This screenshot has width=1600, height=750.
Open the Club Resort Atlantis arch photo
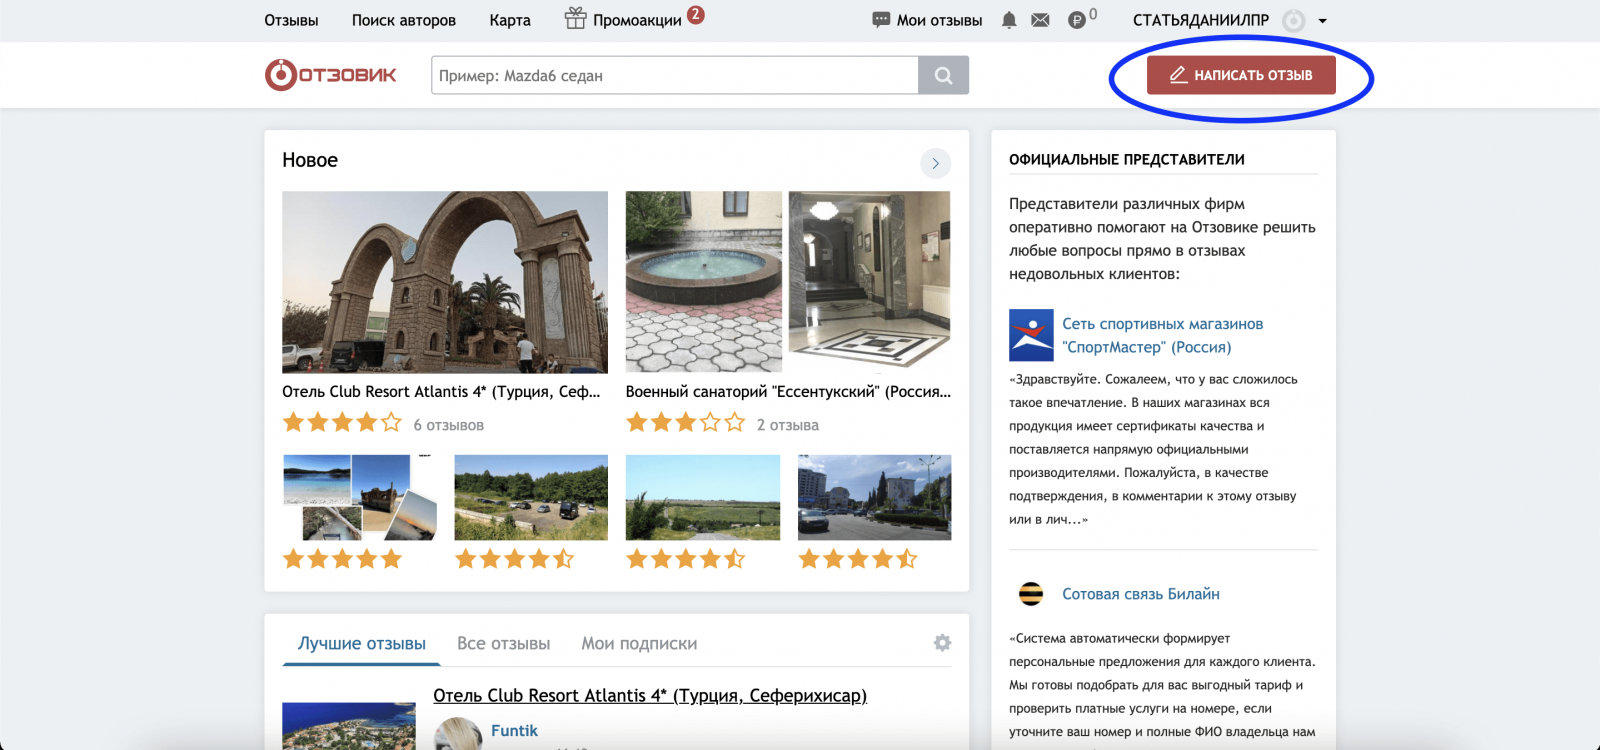click(445, 282)
